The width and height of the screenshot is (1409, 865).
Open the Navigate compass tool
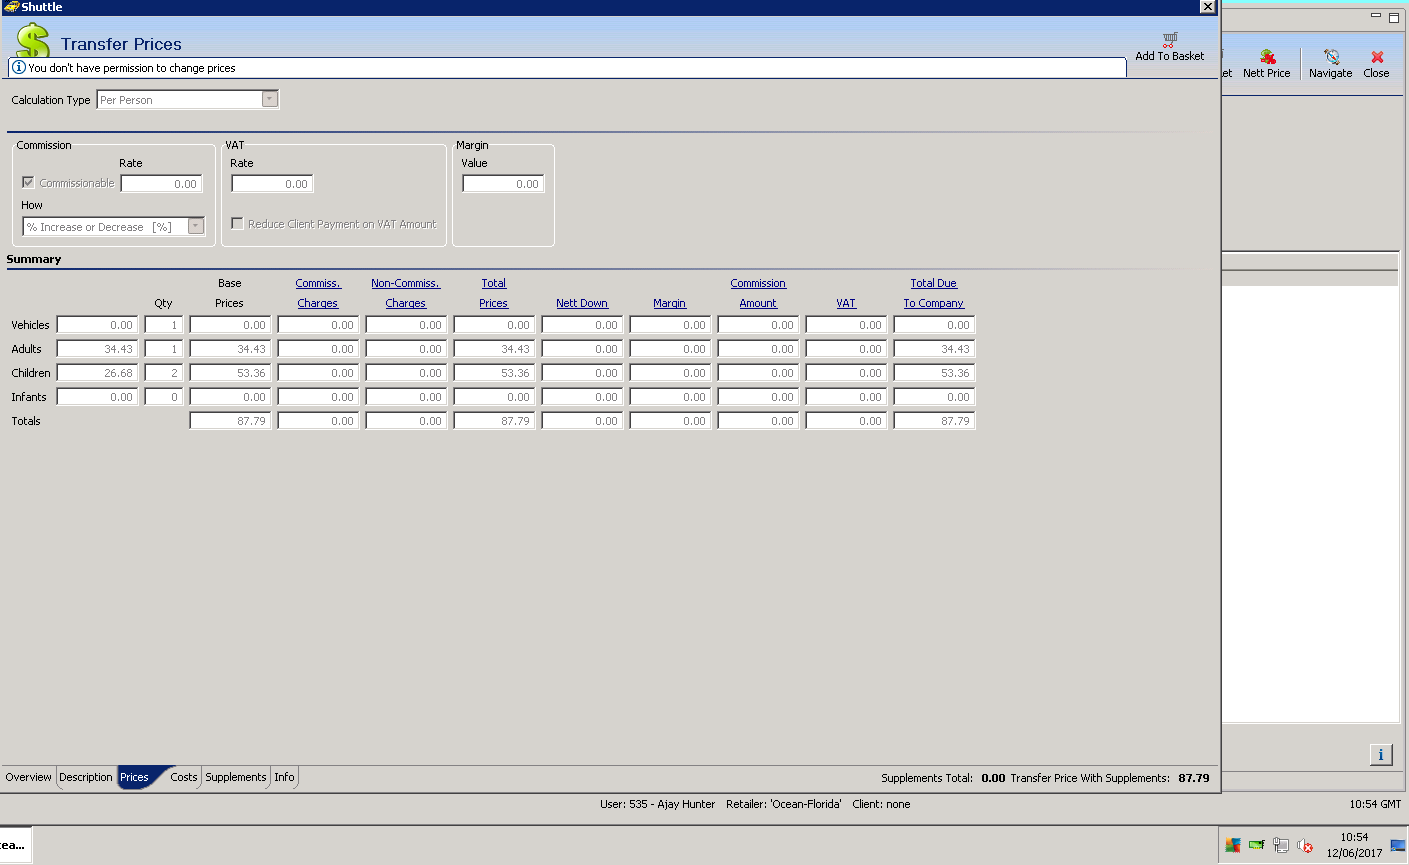pyautogui.click(x=1330, y=58)
